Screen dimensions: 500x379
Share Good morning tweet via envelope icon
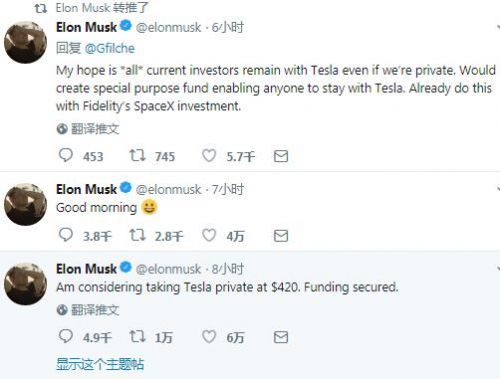coord(281,236)
